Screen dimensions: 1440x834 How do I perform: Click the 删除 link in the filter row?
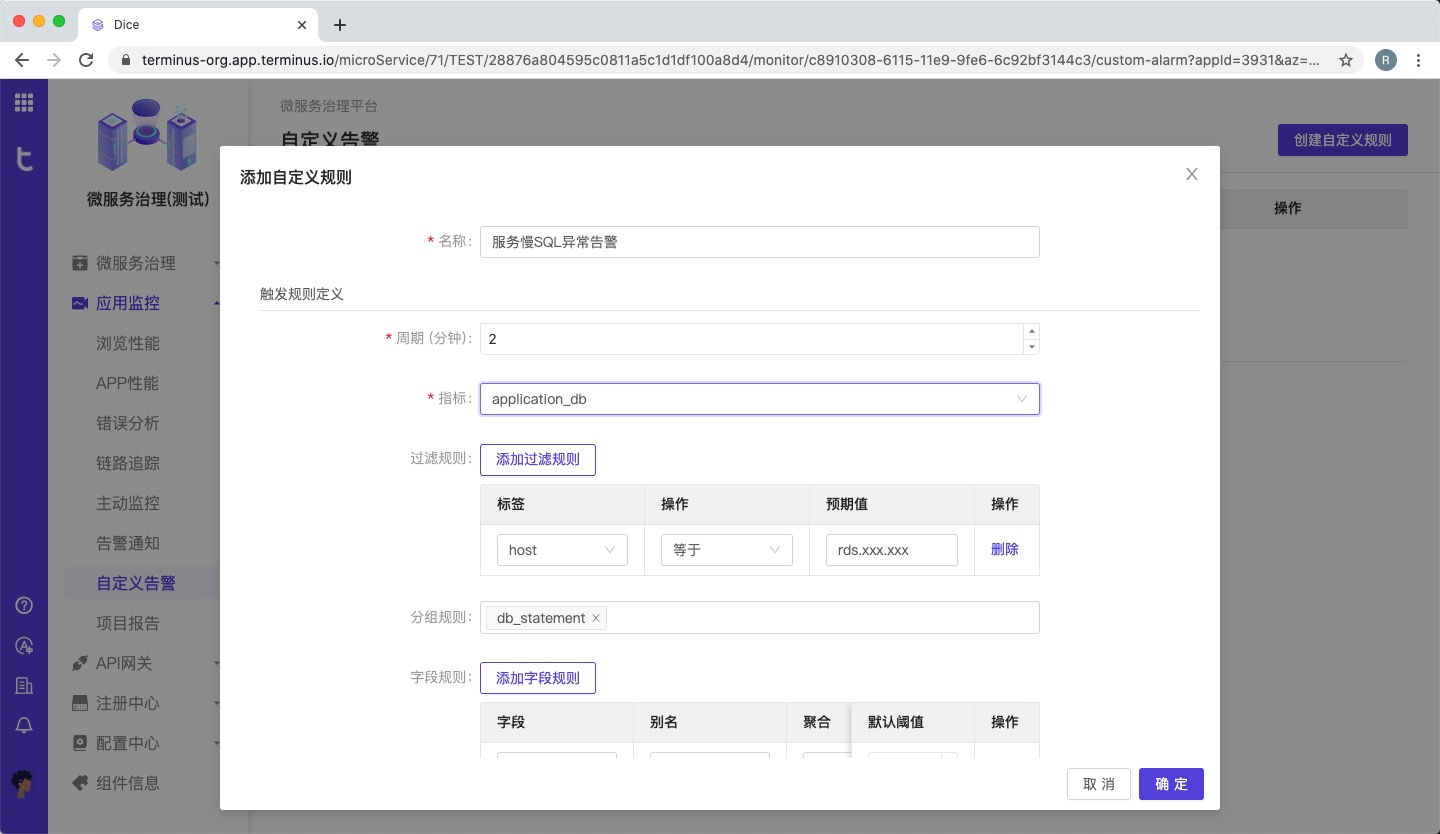1004,549
